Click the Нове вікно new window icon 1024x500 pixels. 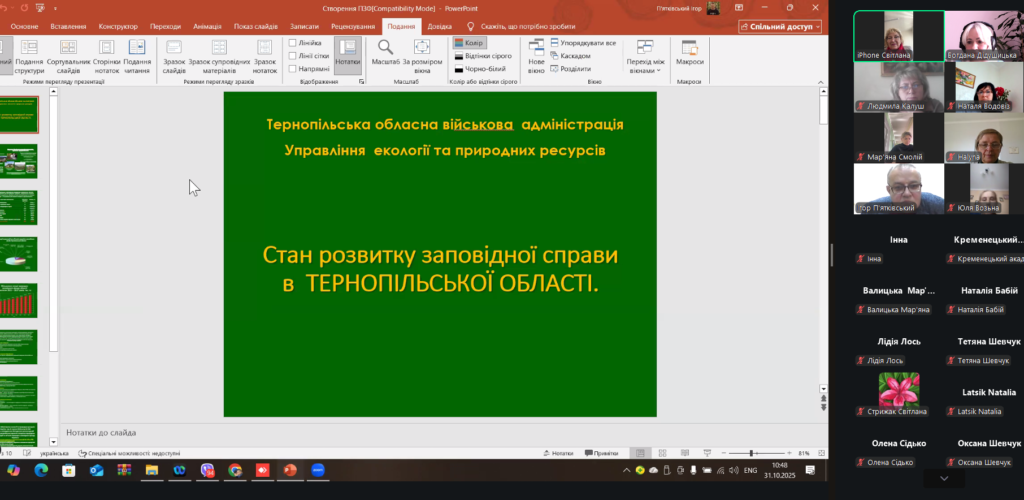point(537,55)
